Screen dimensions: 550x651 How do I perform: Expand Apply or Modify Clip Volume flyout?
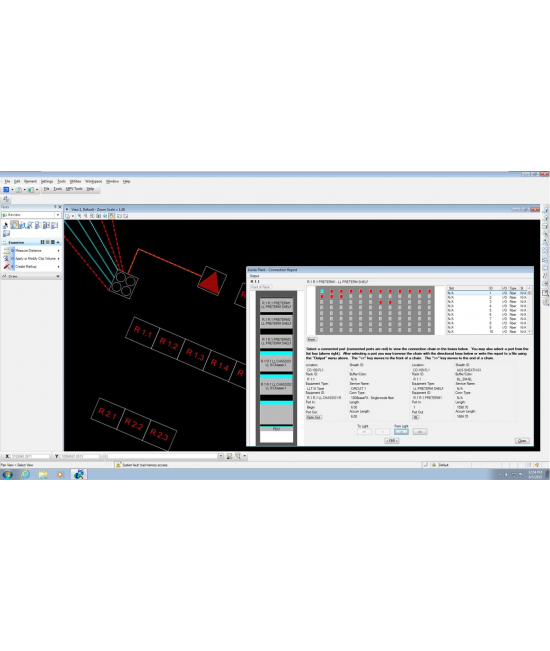tap(59, 259)
